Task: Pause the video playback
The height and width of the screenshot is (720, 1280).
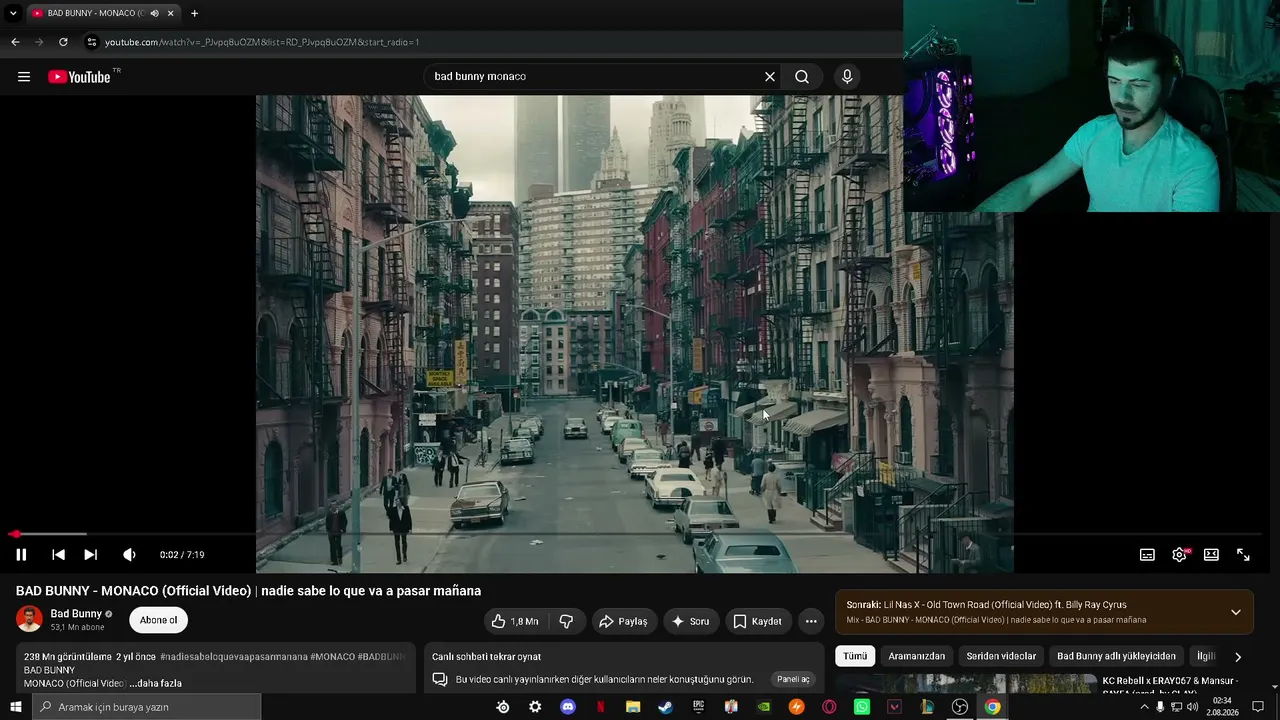Action: (x=21, y=555)
